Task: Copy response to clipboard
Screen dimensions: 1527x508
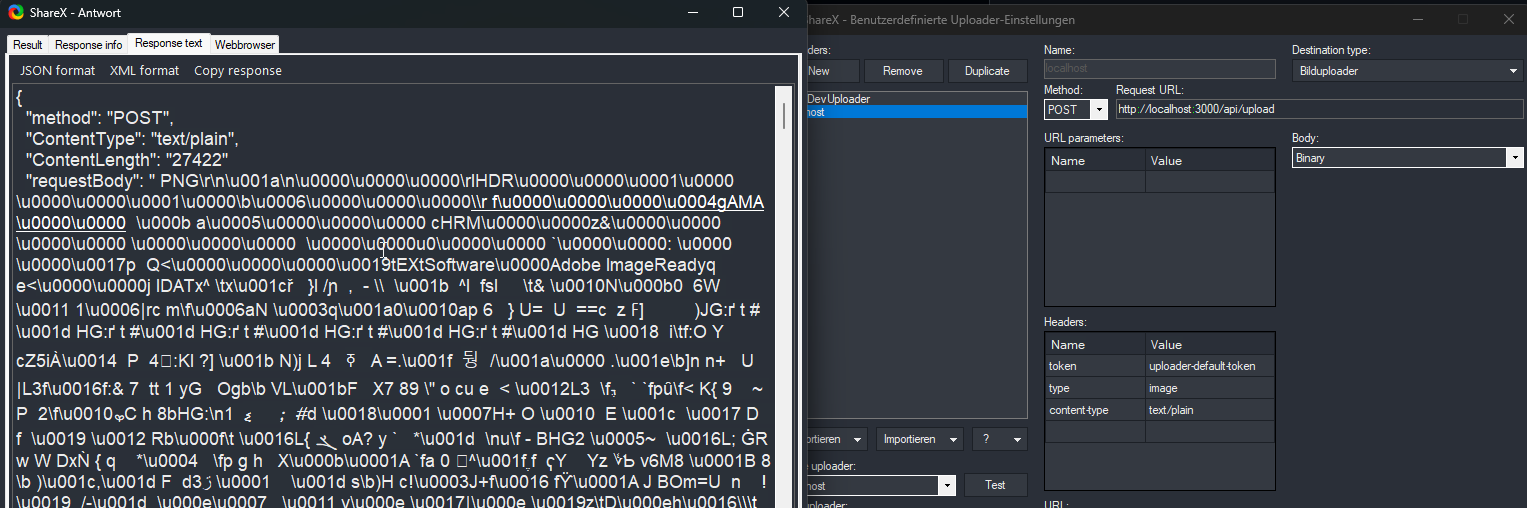Action: (238, 70)
